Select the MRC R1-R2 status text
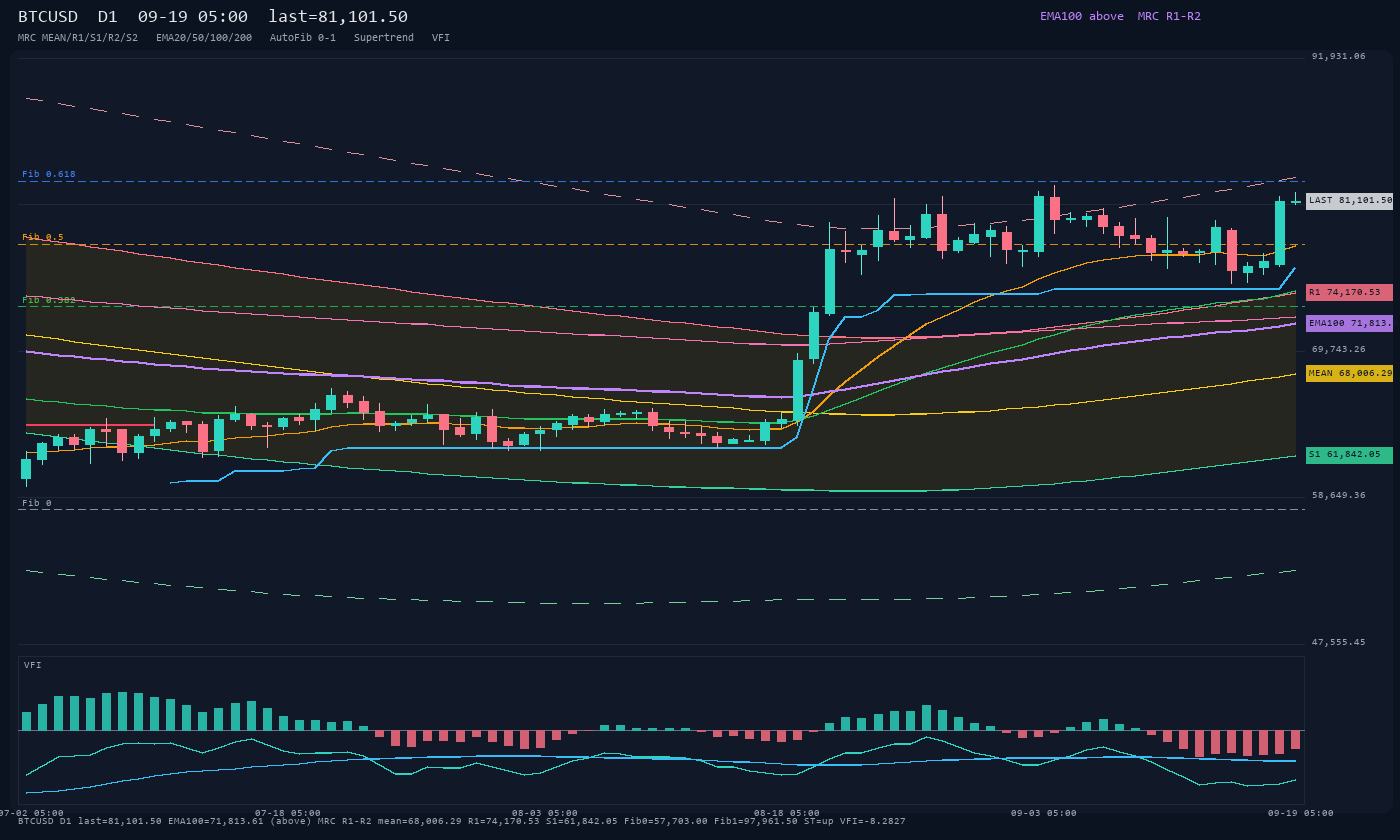Image resolution: width=1400 pixels, height=840 pixels. coord(1169,16)
